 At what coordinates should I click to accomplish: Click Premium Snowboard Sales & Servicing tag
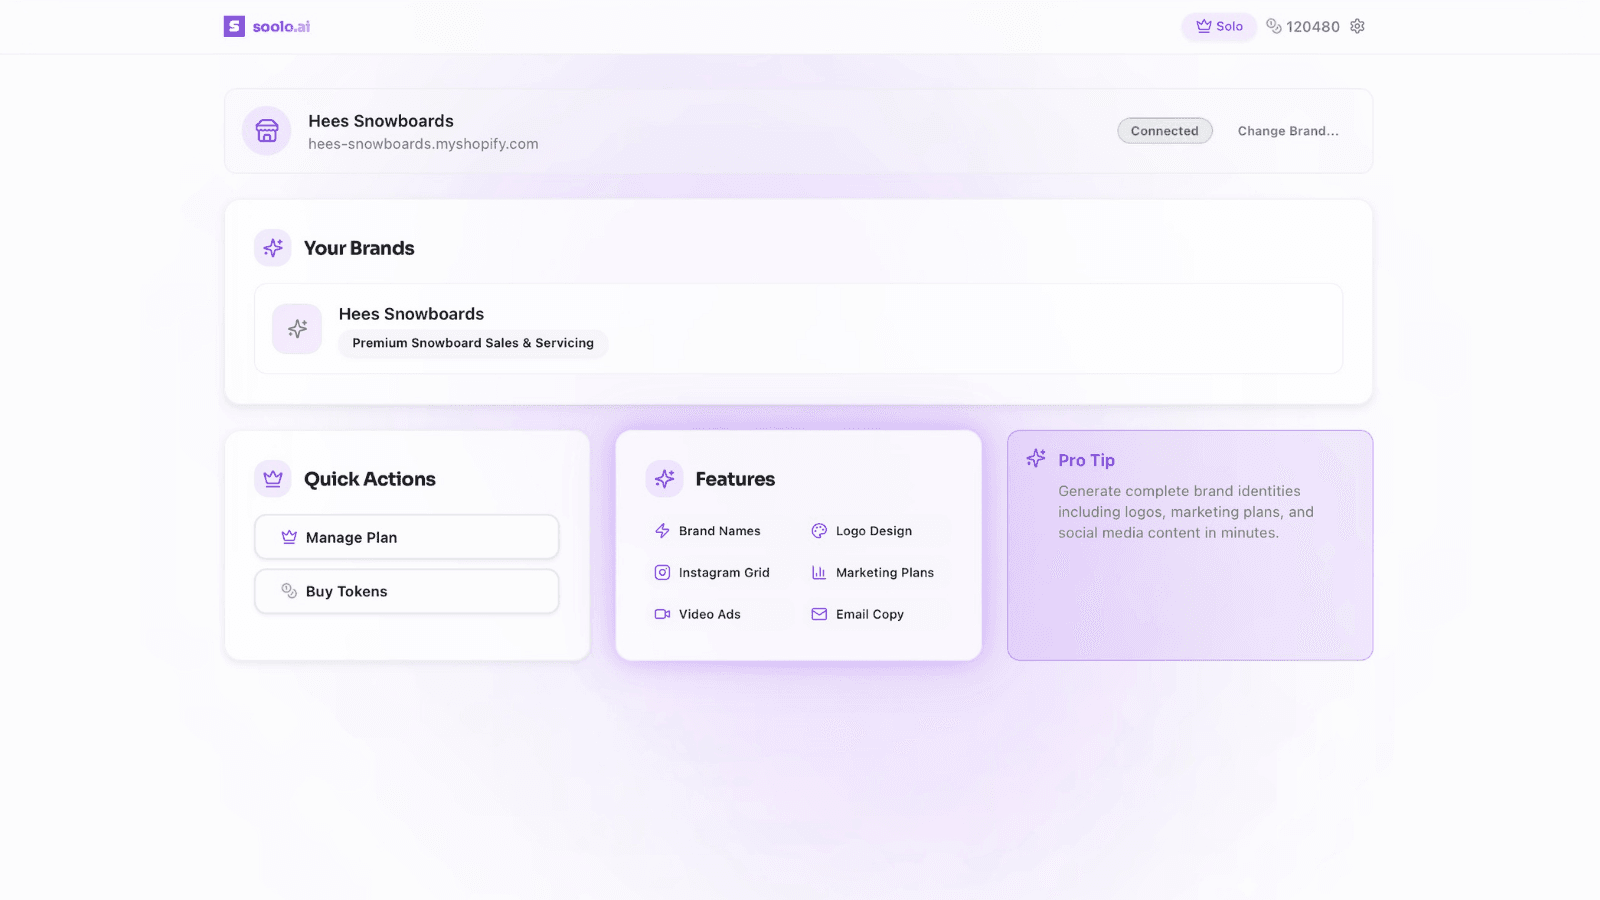pos(473,343)
